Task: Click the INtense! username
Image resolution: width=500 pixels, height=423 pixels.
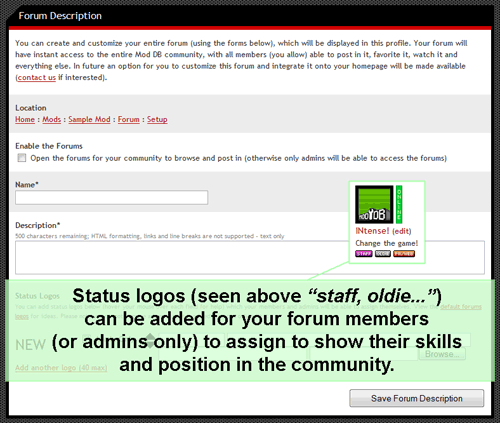Action: tap(372, 231)
